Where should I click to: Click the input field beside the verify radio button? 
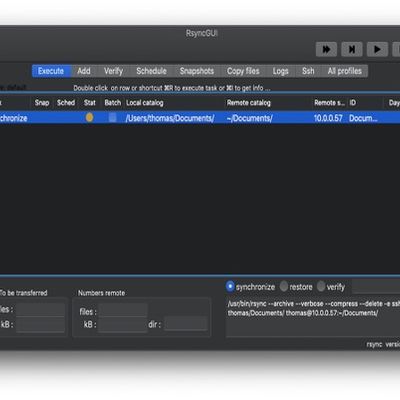(376, 287)
